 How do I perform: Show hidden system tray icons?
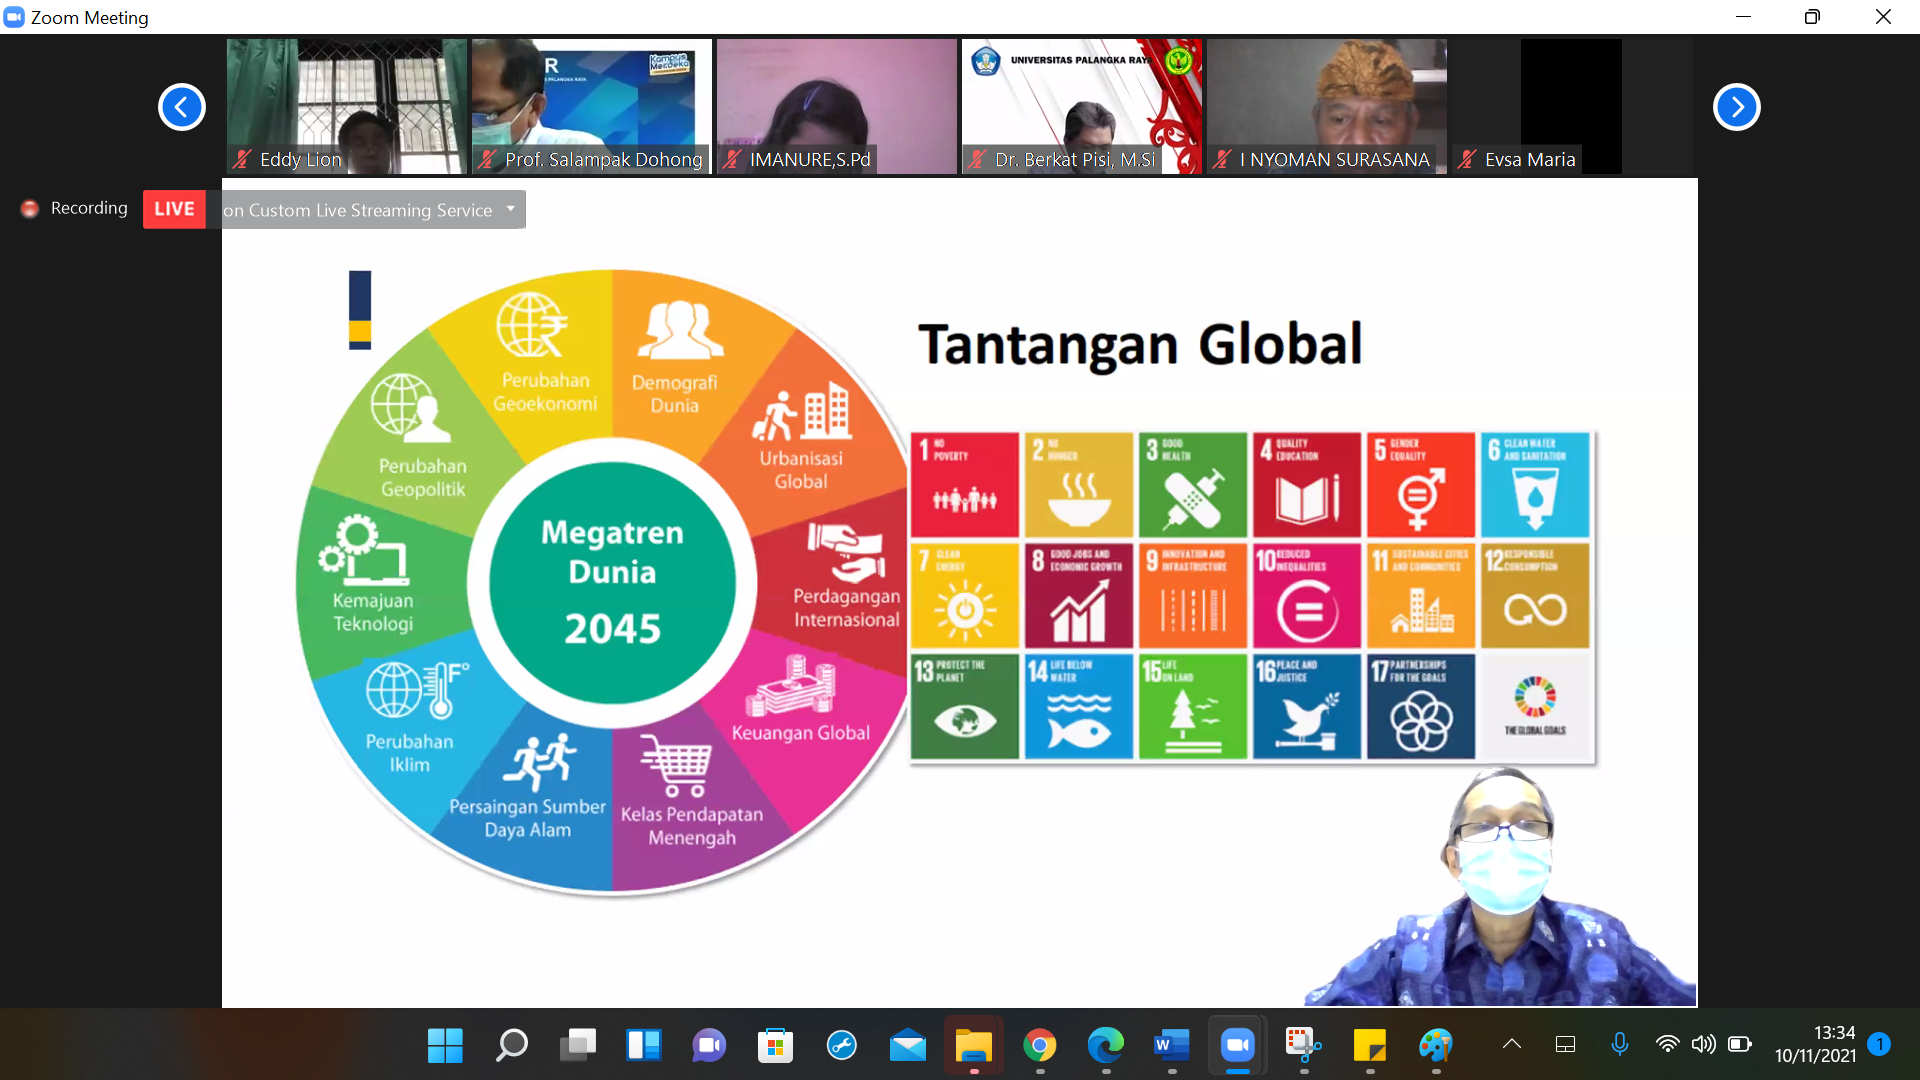click(1511, 1044)
